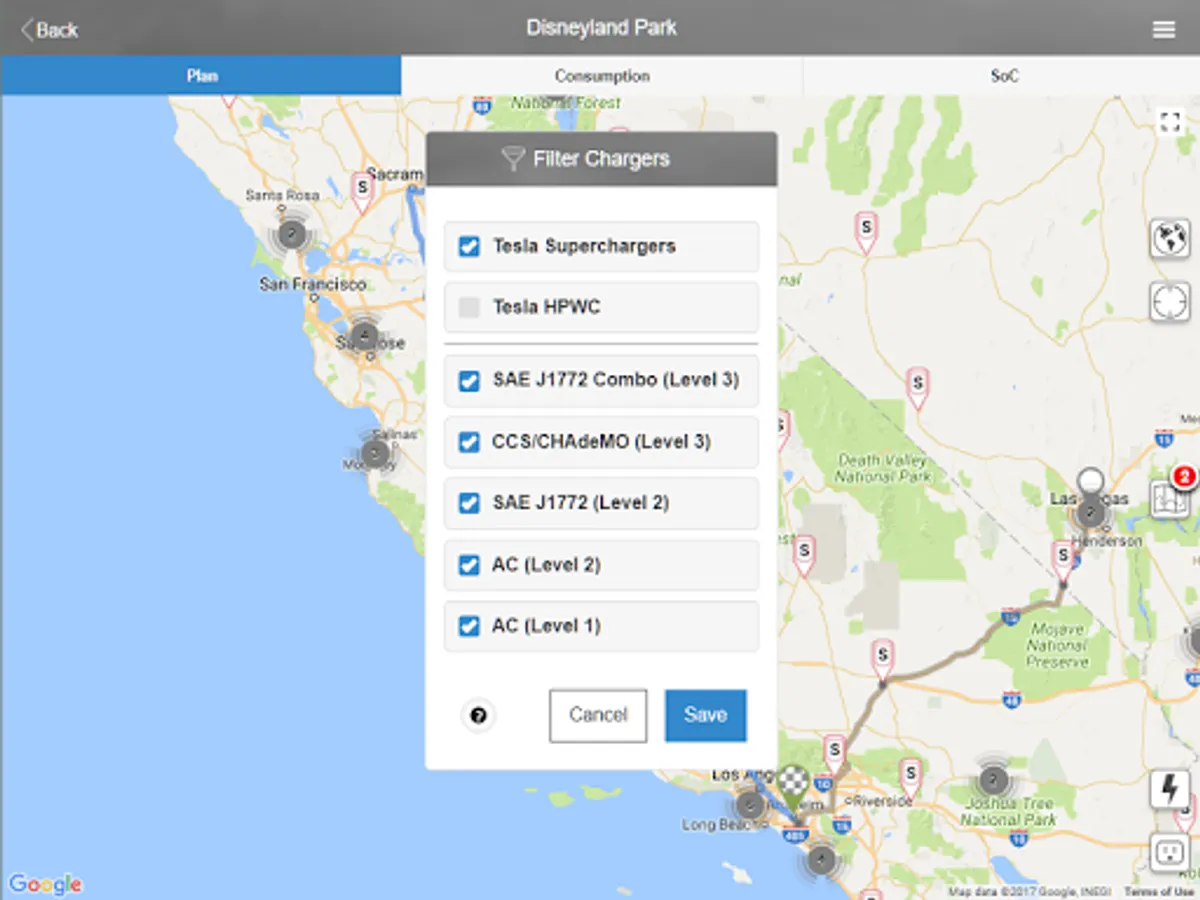Switch to the Consumption tab

click(x=602, y=76)
